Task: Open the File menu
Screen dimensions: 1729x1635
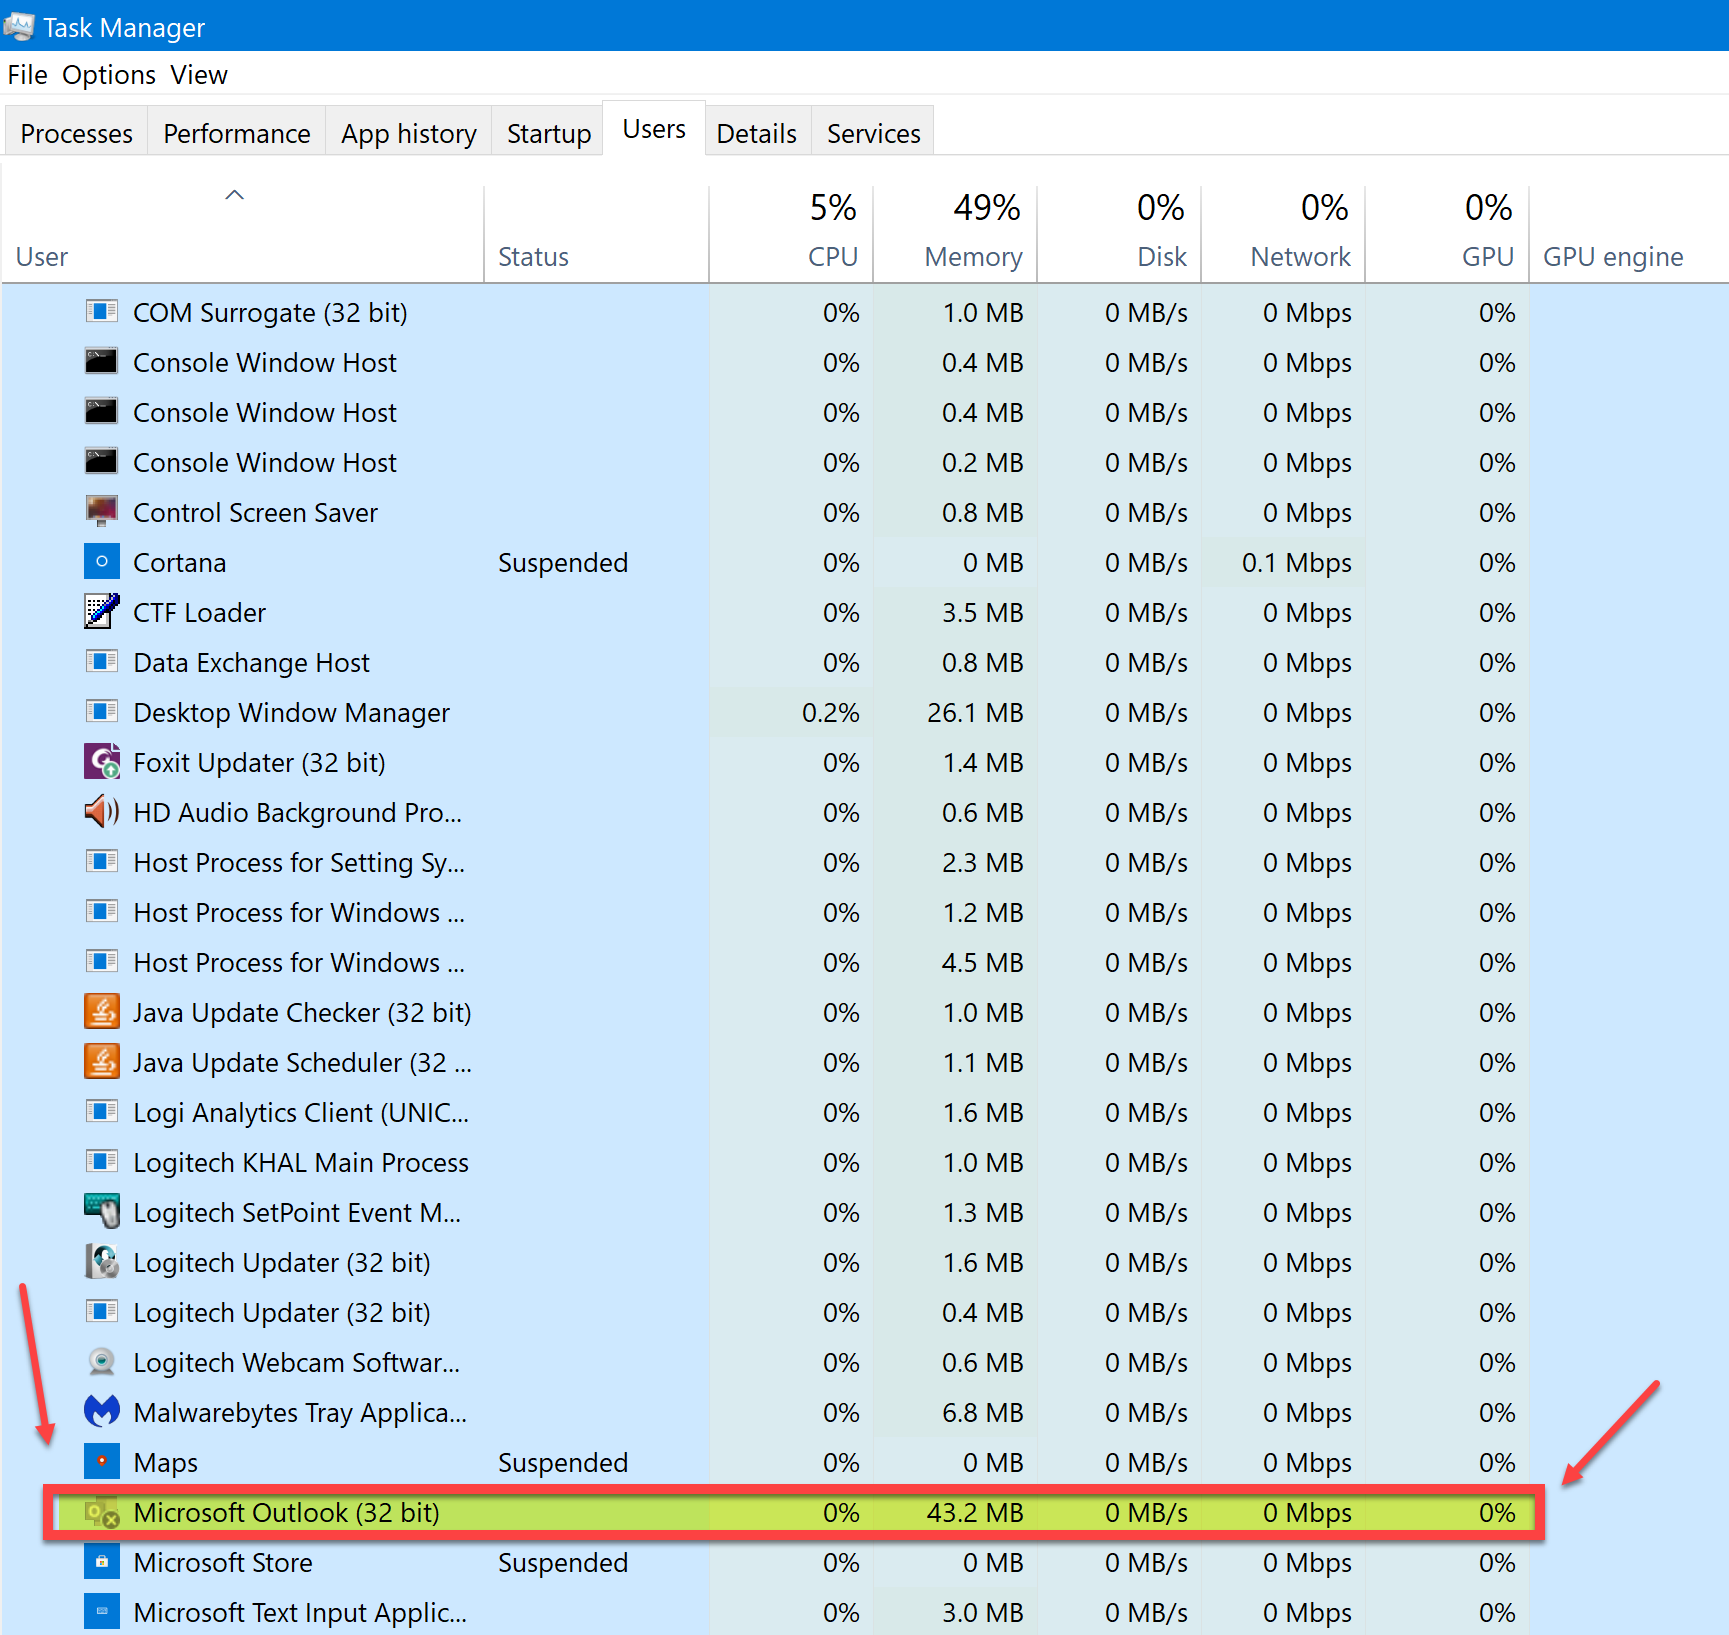Action: (28, 75)
